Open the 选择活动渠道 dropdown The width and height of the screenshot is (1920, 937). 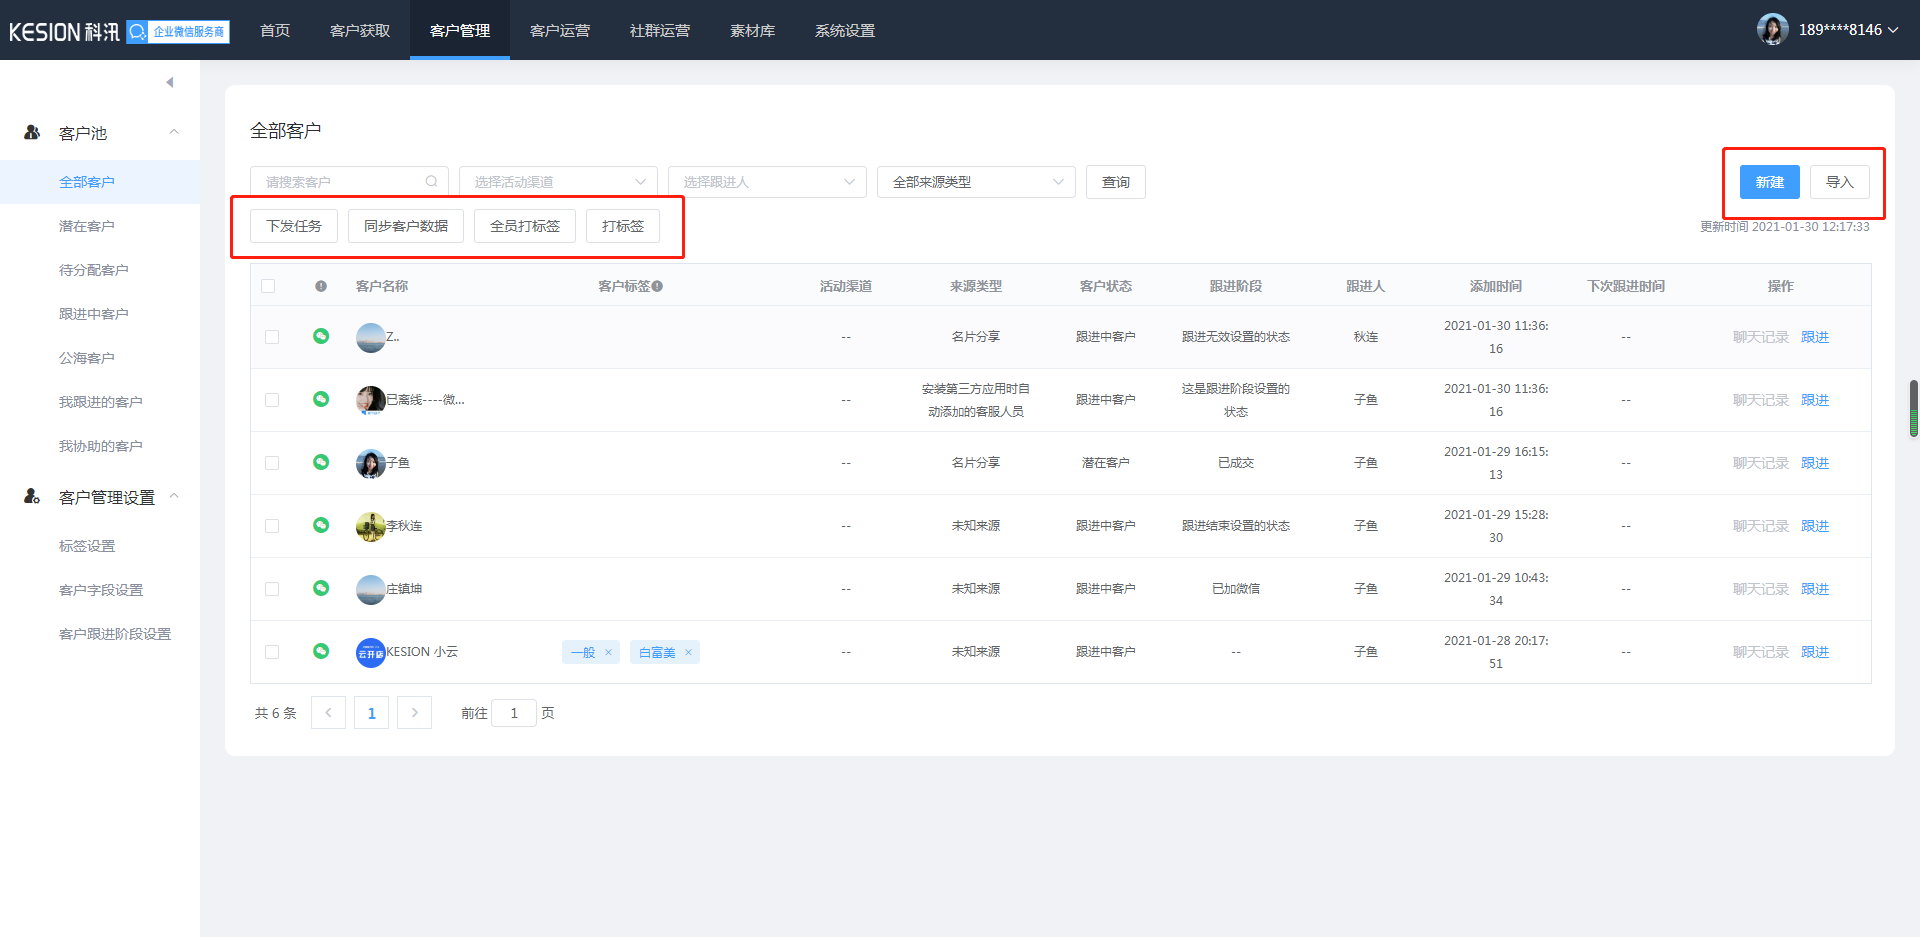point(558,182)
